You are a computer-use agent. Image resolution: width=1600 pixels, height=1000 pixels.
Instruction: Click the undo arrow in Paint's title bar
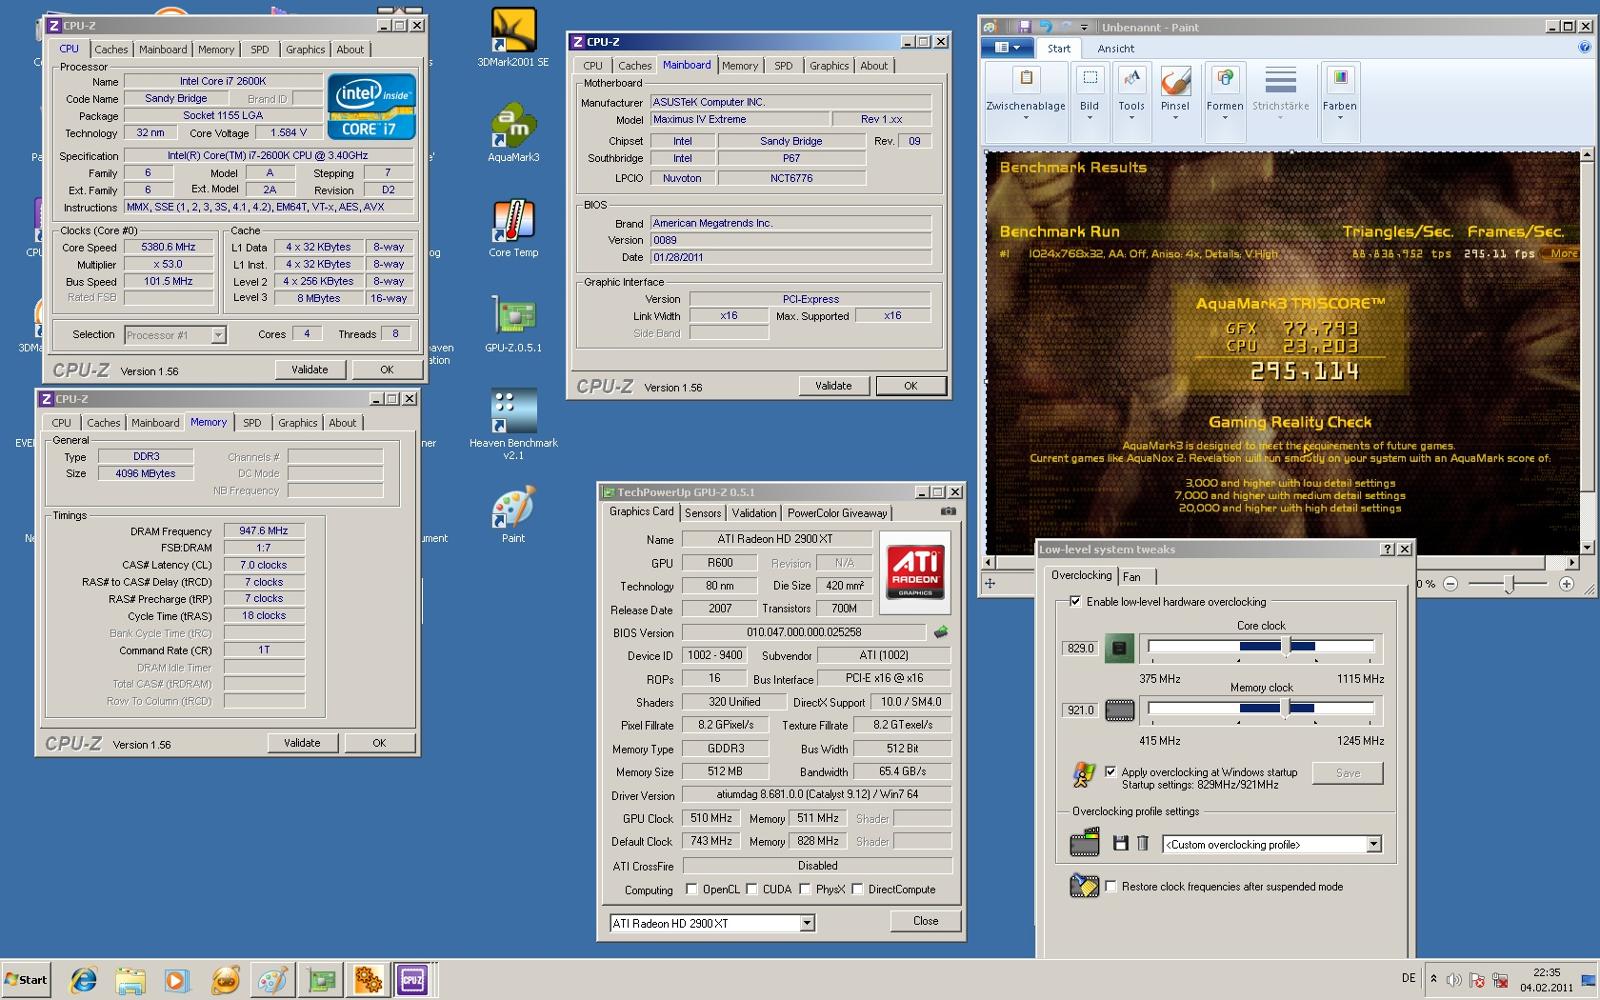(x=1046, y=27)
